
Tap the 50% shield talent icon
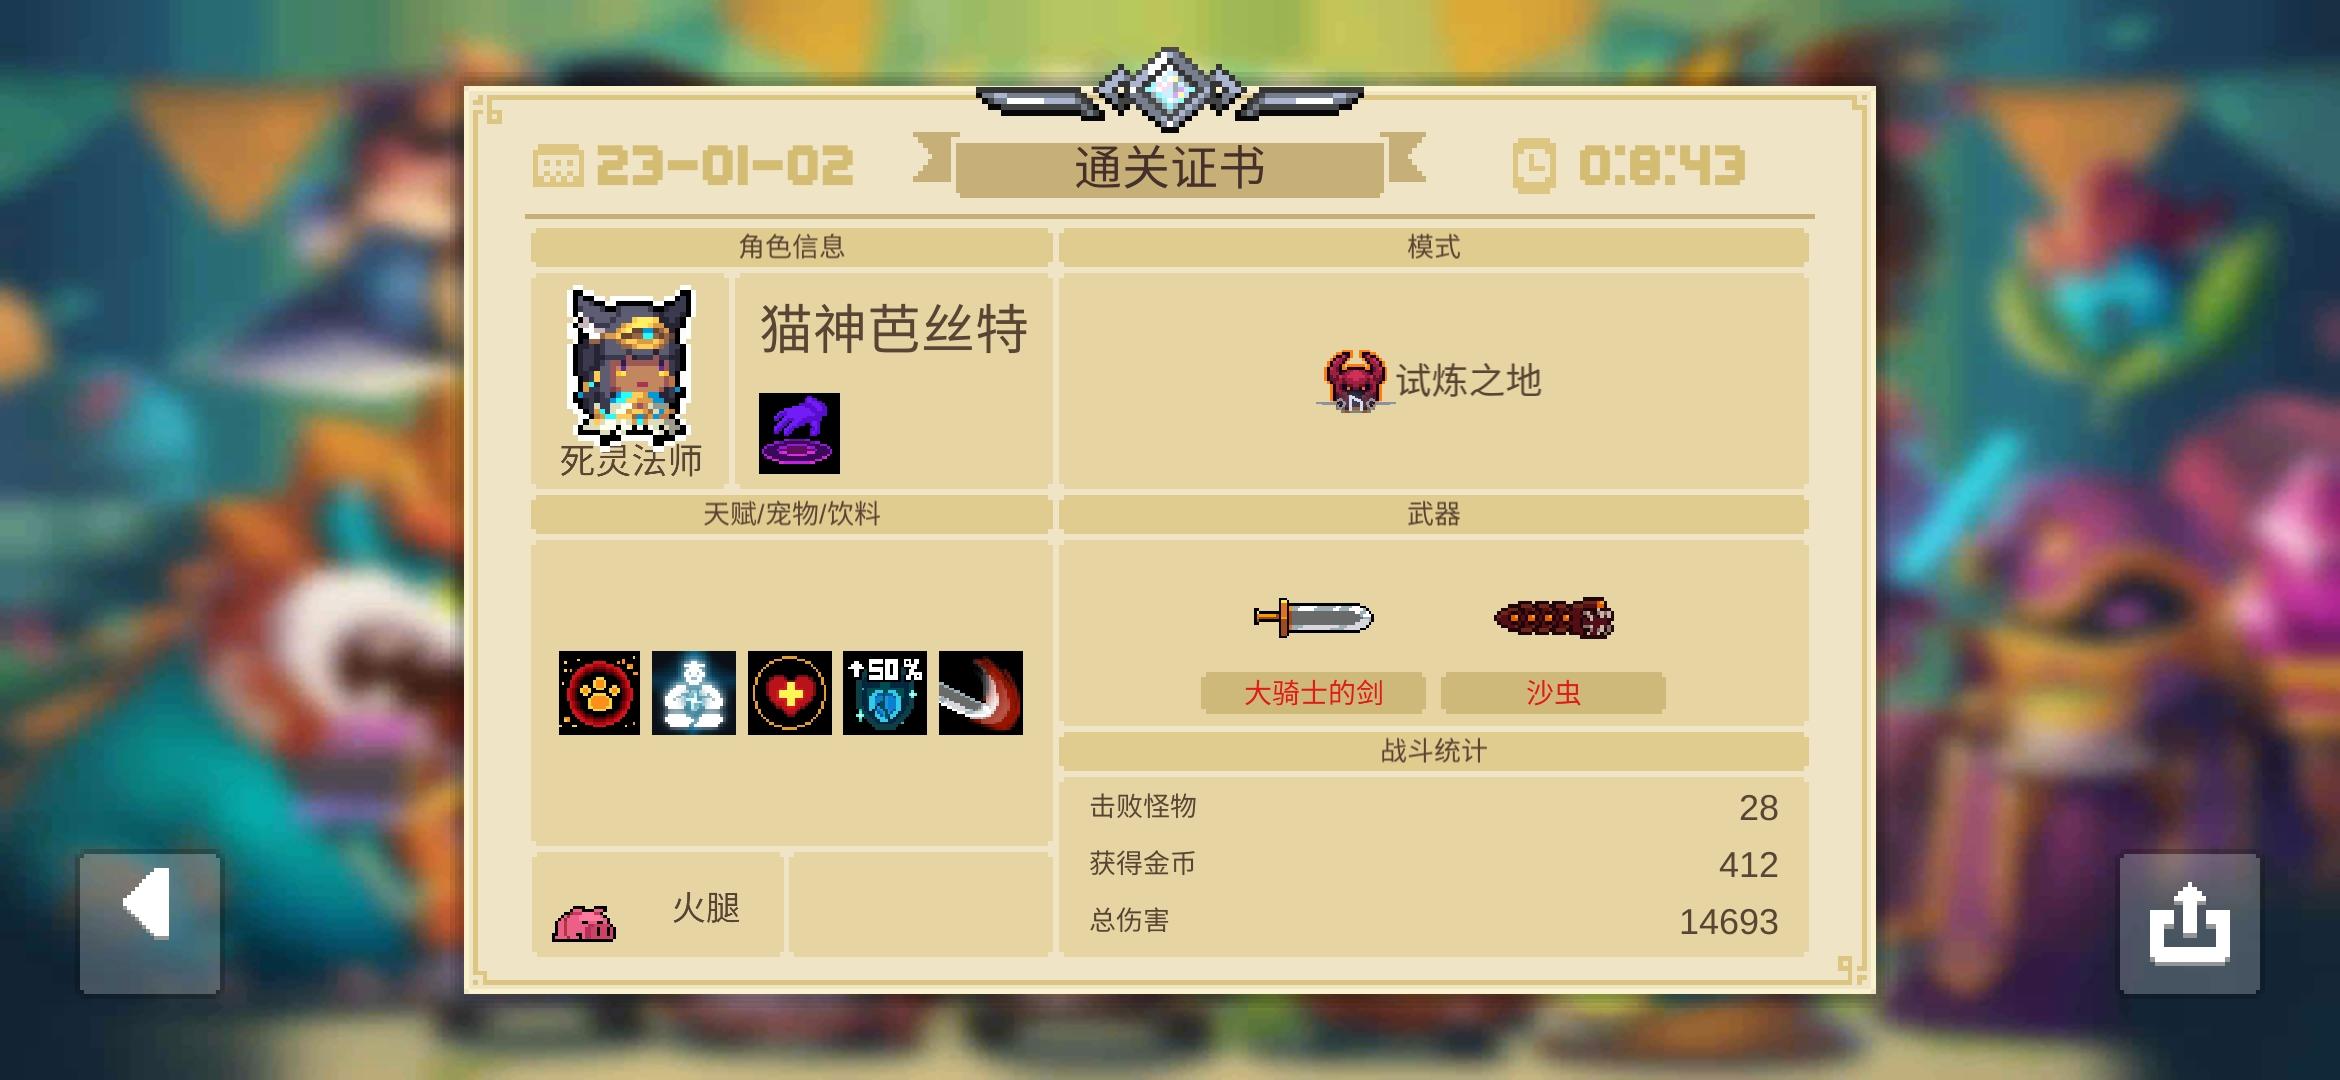pos(885,693)
